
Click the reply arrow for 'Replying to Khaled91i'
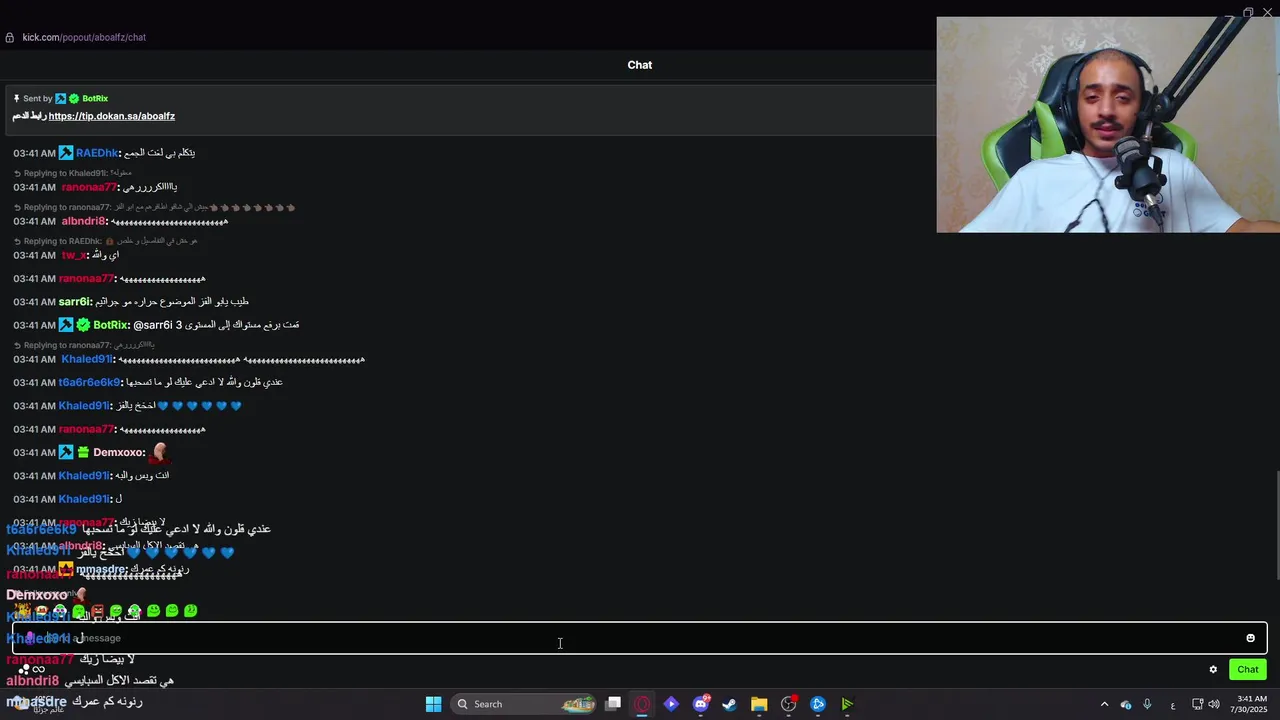point(17,173)
